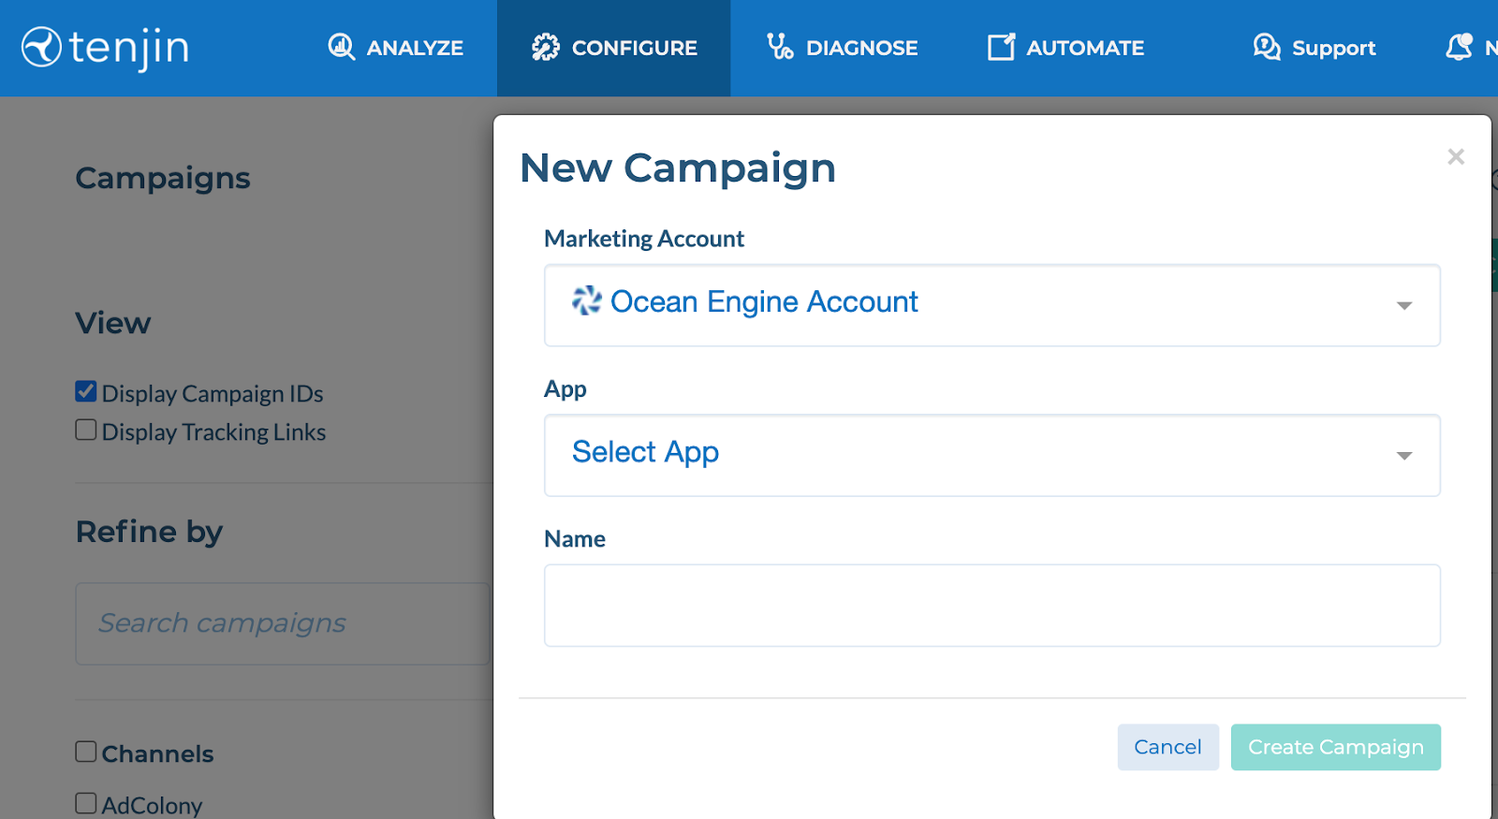Click the Configure gear icon
The image size is (1498, 819).
click(x=545, y=47)
